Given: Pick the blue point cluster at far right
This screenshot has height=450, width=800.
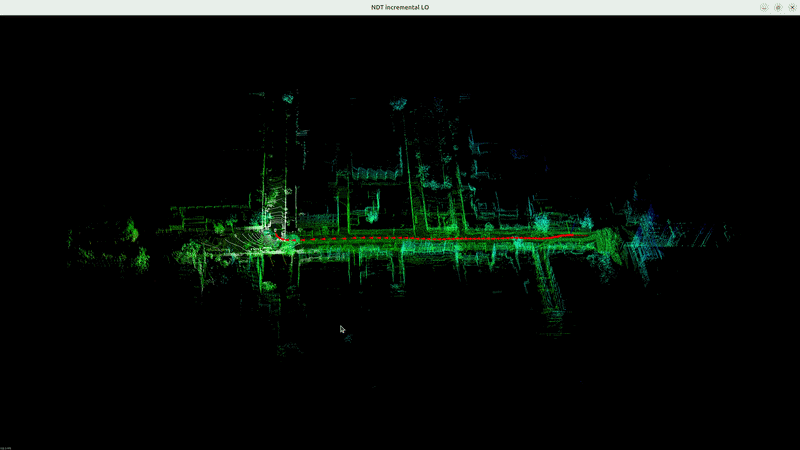Looking at the screenshot, I should pyautogui.click(x=649, y=216).
